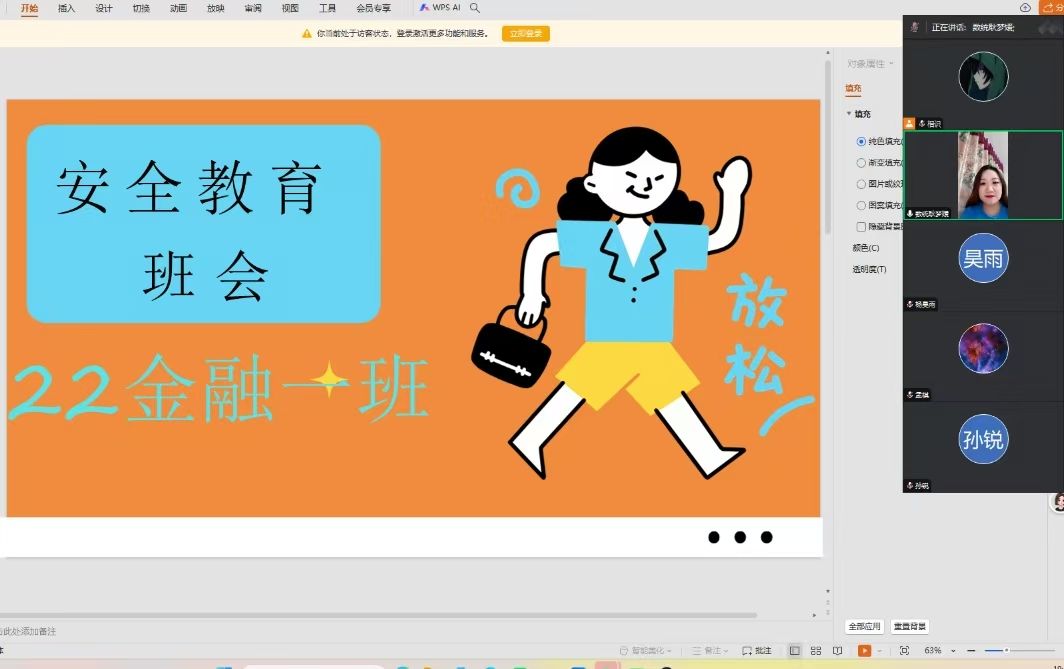Screen dimensions: 1064x669
Task: Open WPS AI assistant
Action: [439, 8]
